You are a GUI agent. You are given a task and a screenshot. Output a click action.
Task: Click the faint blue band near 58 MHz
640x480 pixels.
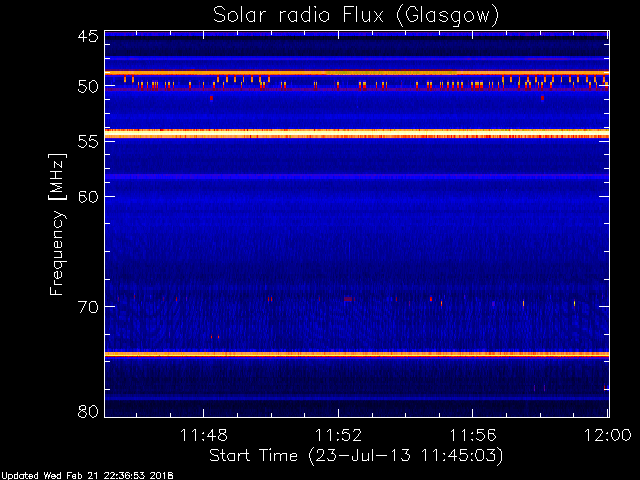[356, 176]
